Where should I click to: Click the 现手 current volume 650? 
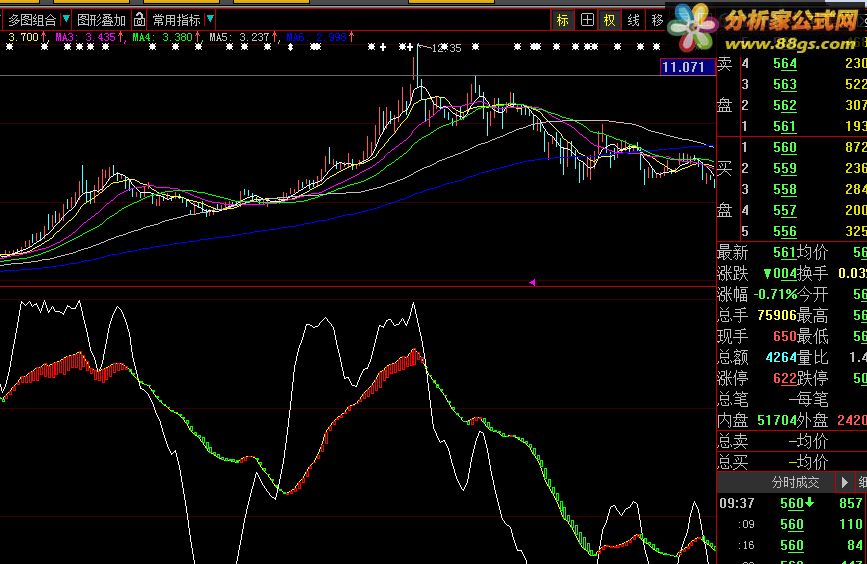point(785,336)
